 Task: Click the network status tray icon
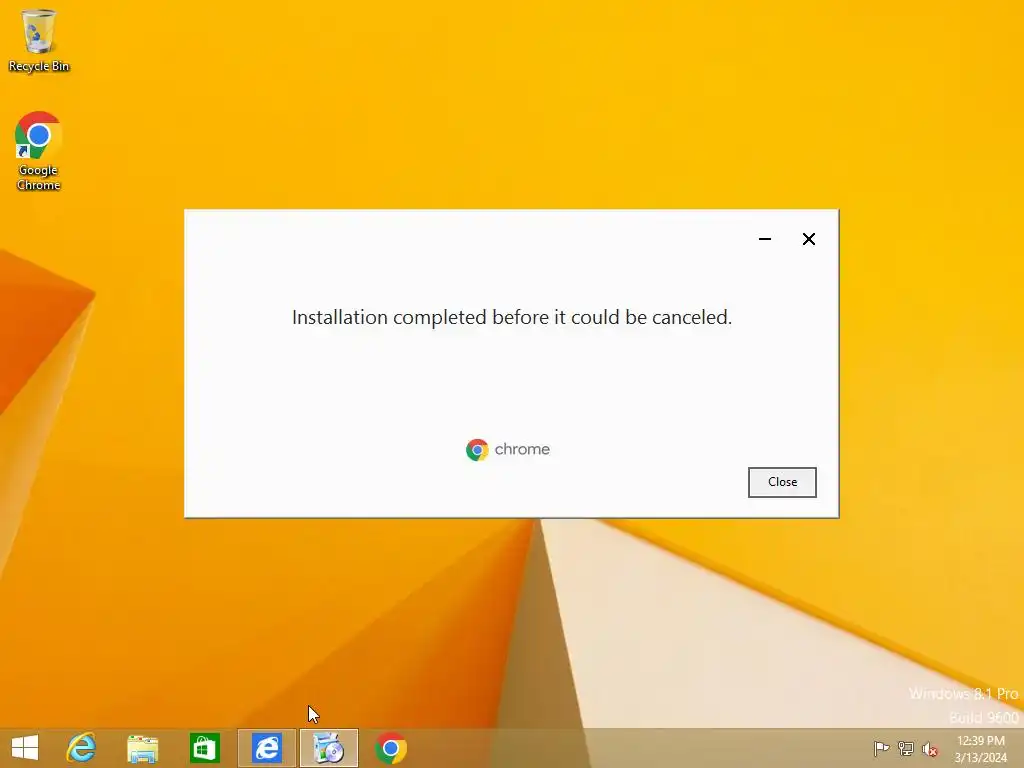(x=906, y=748)
